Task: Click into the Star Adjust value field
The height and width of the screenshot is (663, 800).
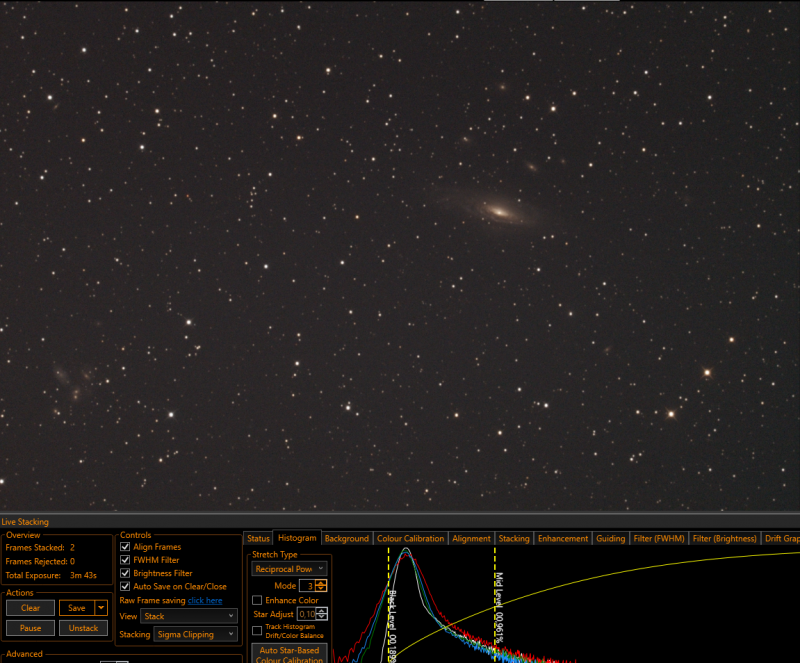Action: 307,614
